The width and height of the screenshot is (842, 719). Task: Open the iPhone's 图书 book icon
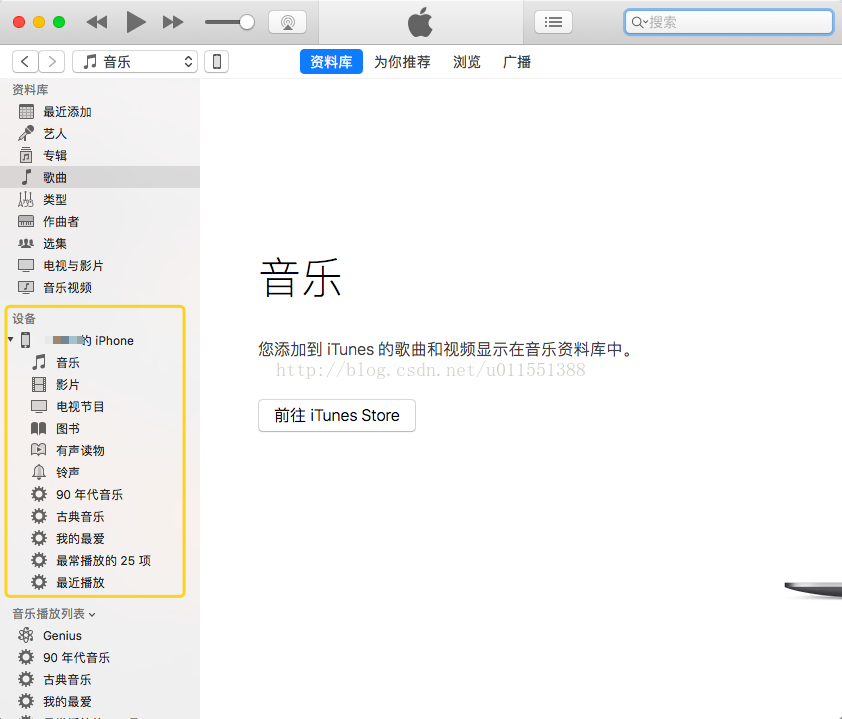coord(39,429)
